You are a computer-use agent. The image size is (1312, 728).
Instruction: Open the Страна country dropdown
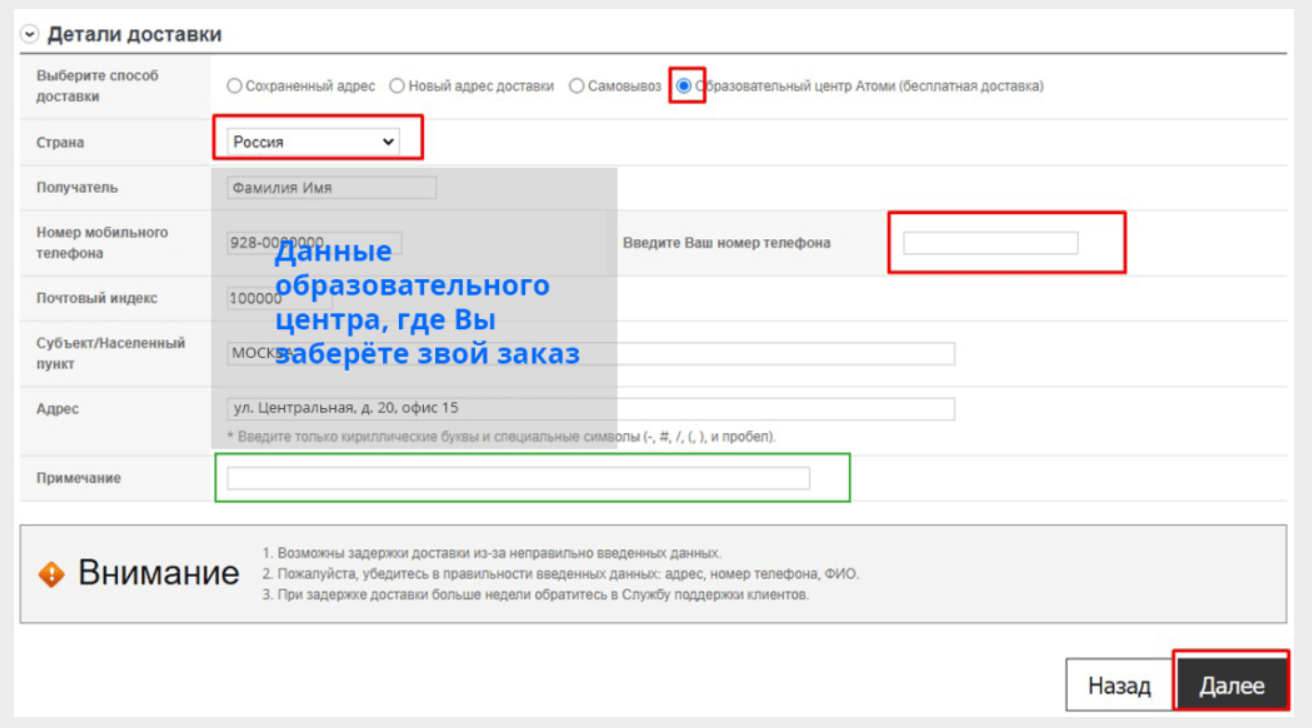(314, 142)
